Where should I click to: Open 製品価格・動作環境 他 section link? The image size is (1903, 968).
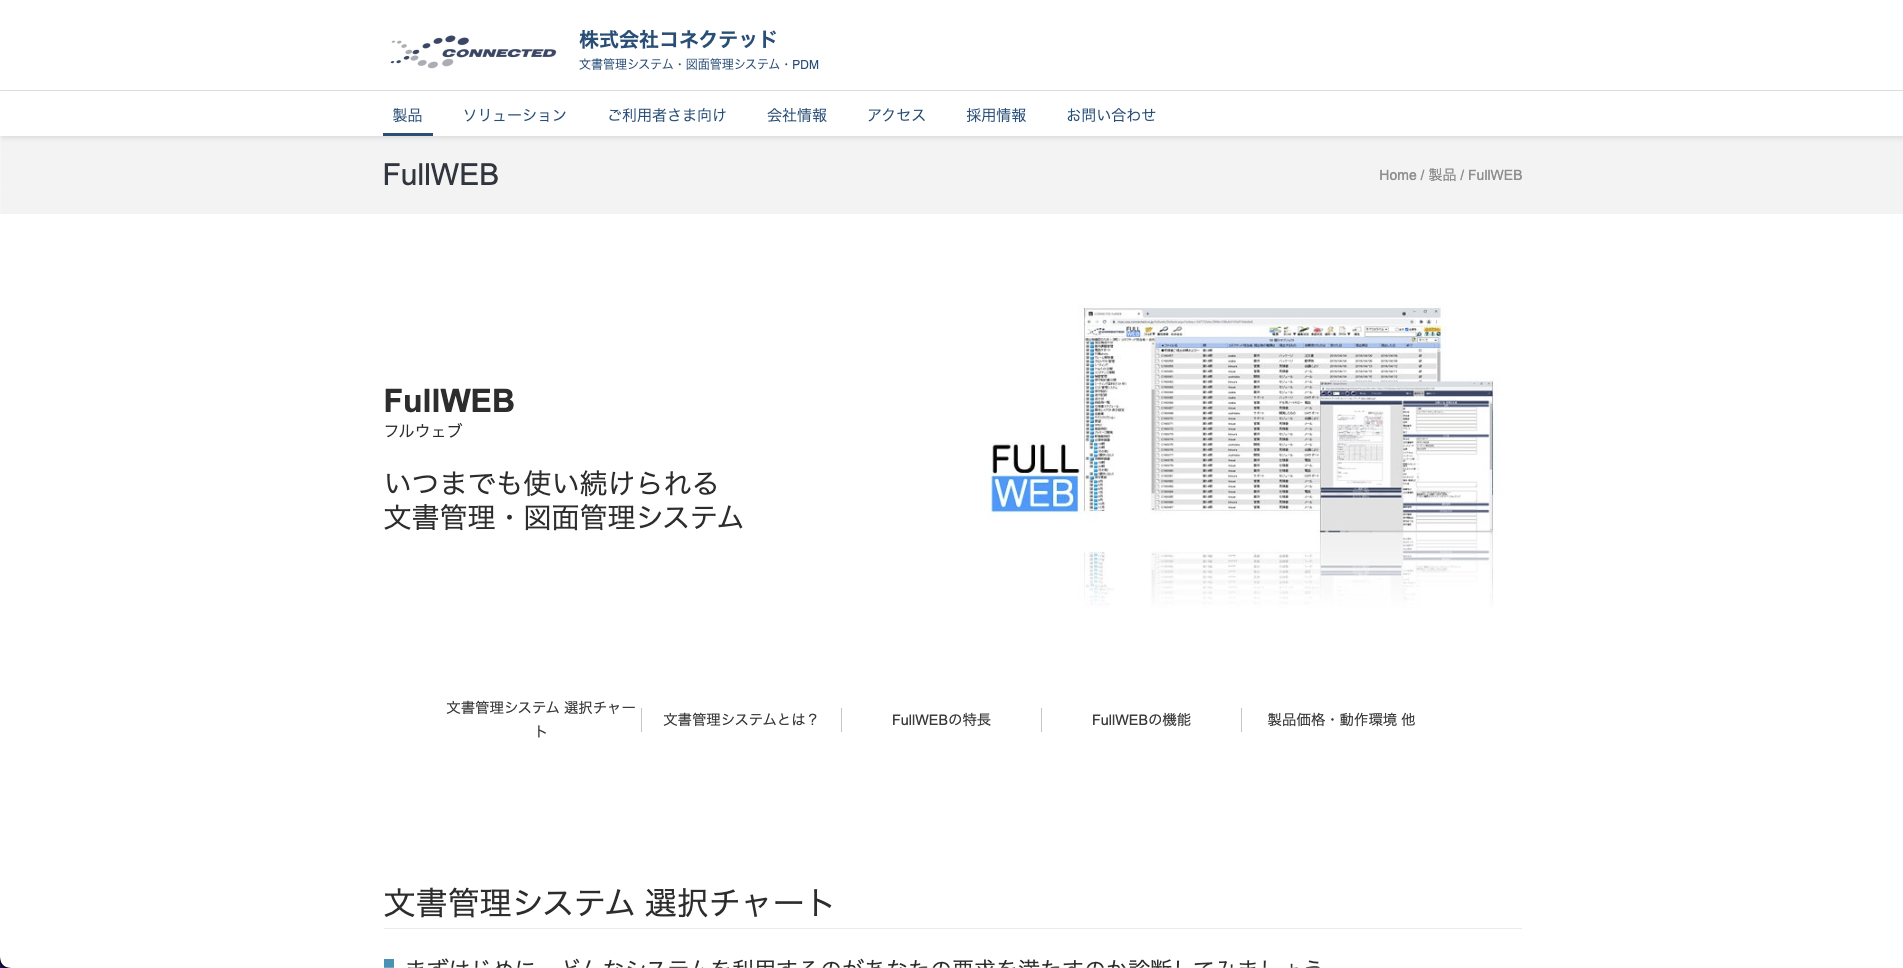1341,720
